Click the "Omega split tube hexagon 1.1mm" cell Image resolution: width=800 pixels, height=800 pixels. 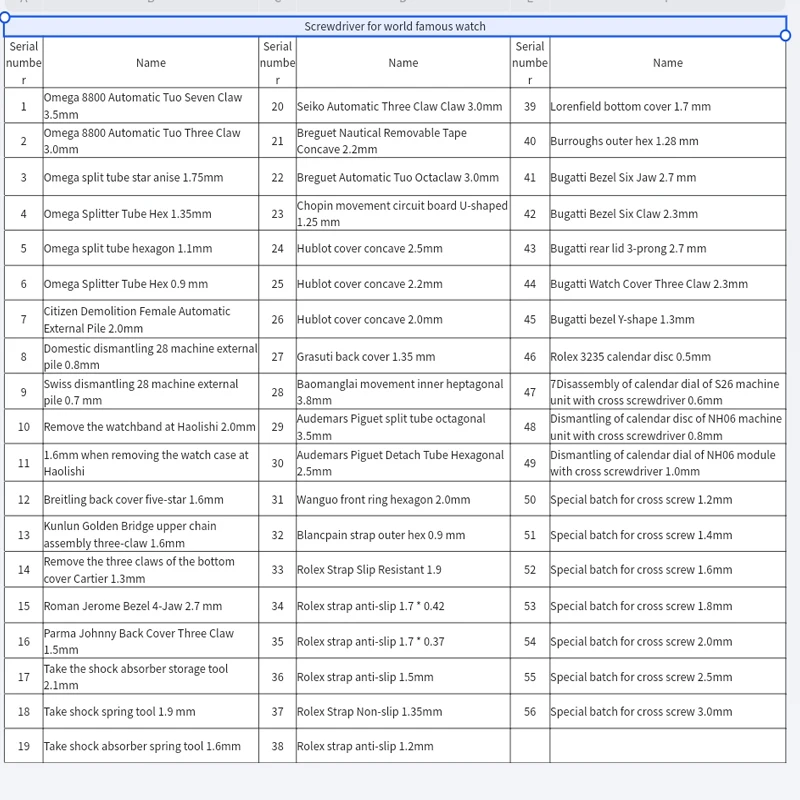151,248
